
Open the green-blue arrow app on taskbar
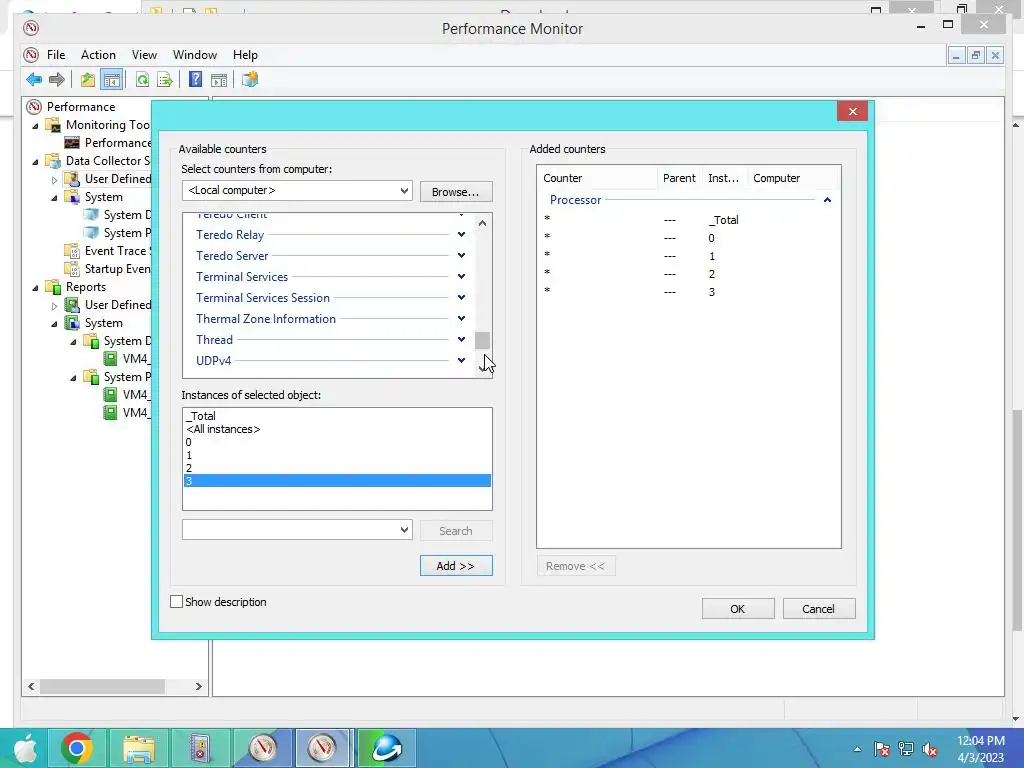387,748
